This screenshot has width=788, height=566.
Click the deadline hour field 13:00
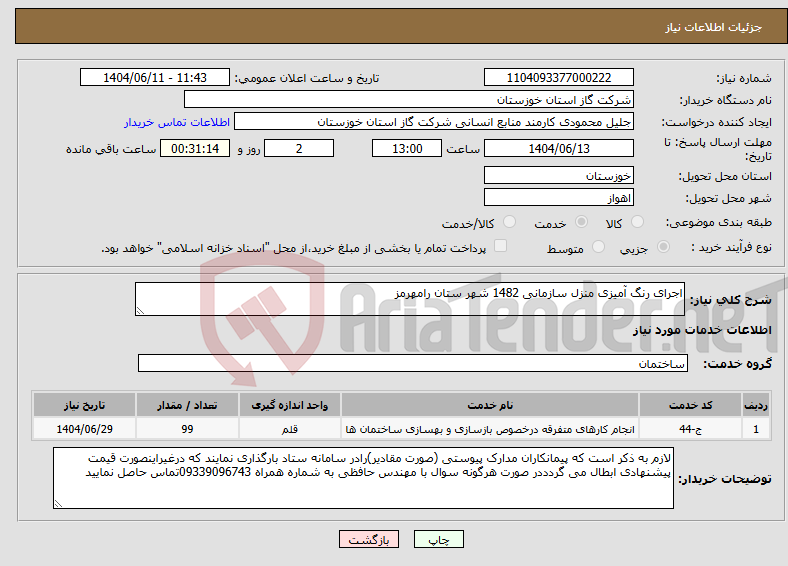pyautogui.click(x=407, y=148)
